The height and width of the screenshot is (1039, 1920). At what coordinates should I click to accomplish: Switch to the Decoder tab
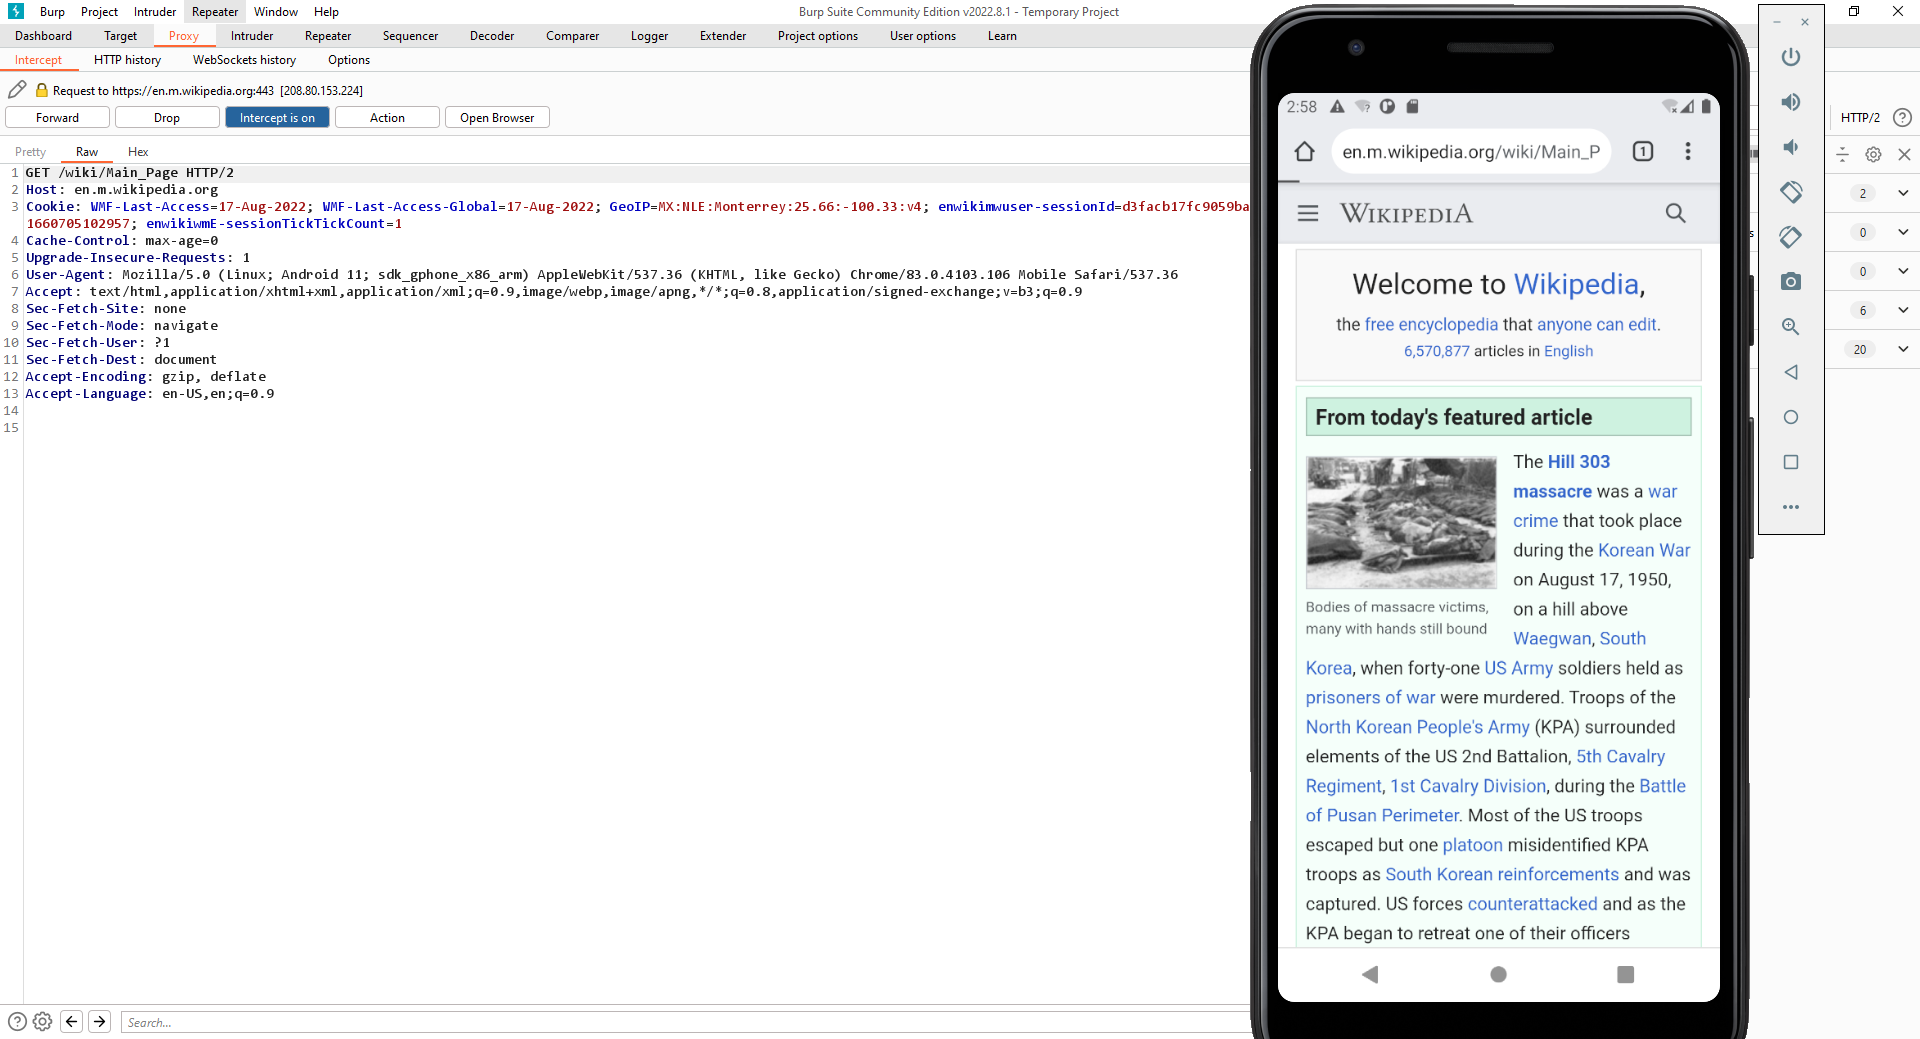point(492,36)
